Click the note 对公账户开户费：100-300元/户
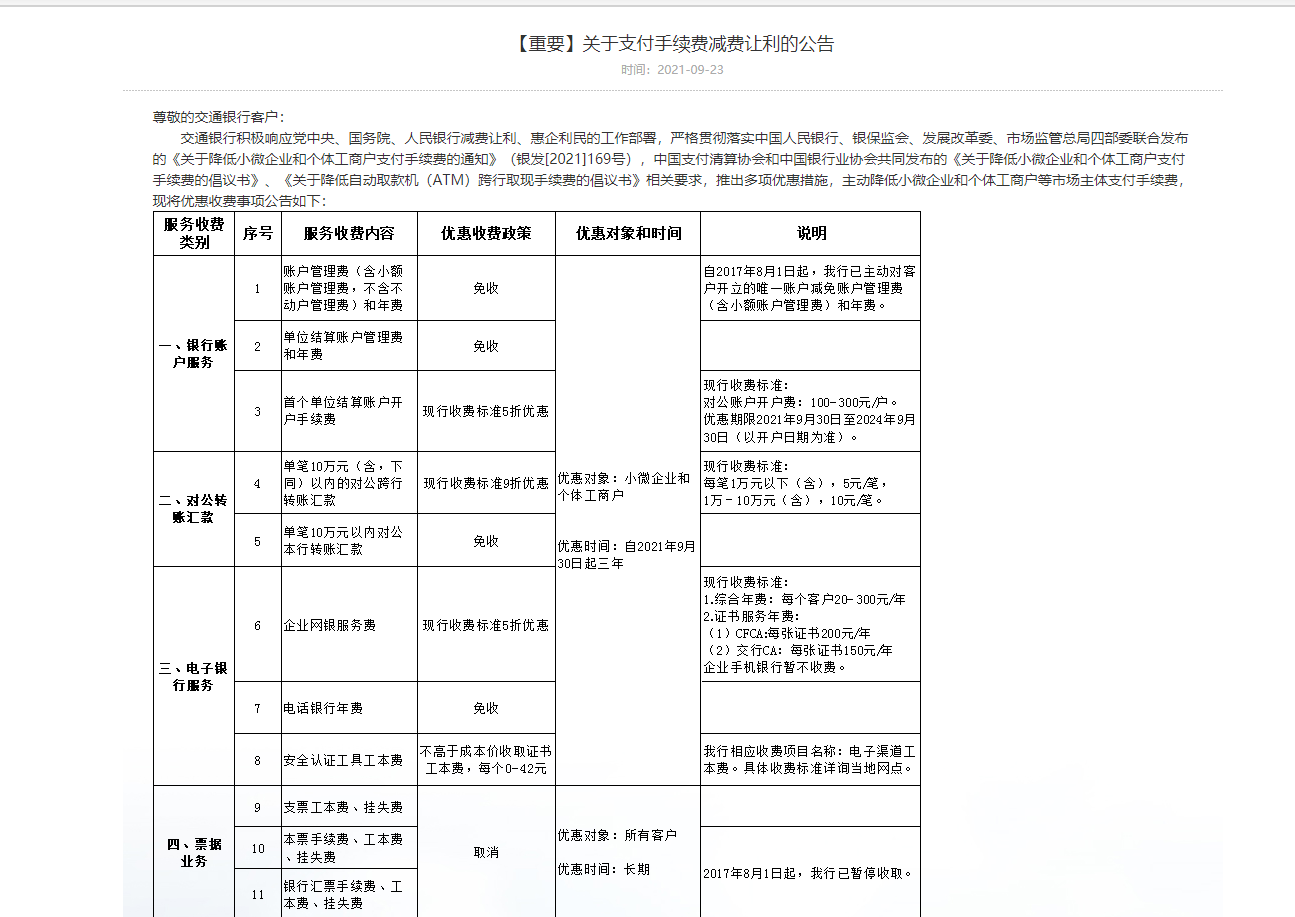Image resolution: width=1295 pixels, height=917 pixels. pyautogui.click(x=801, y=402)
